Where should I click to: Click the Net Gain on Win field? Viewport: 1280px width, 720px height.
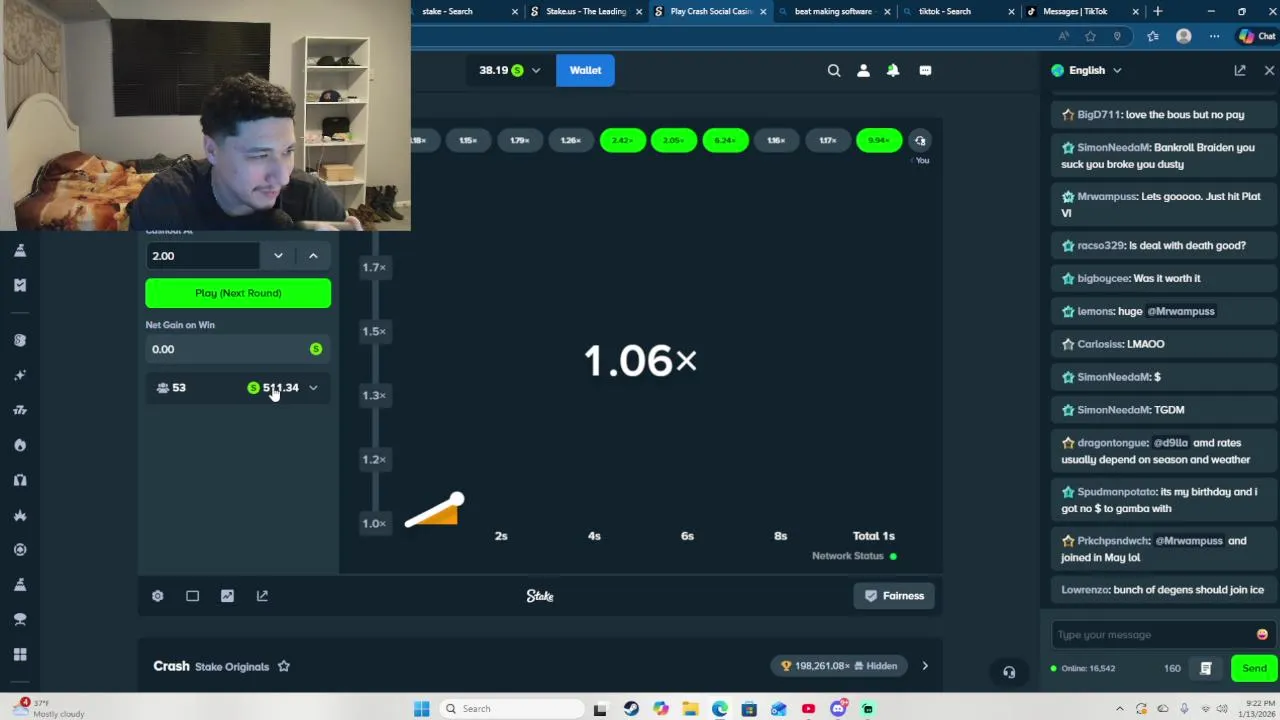click(x=238, y=349)
